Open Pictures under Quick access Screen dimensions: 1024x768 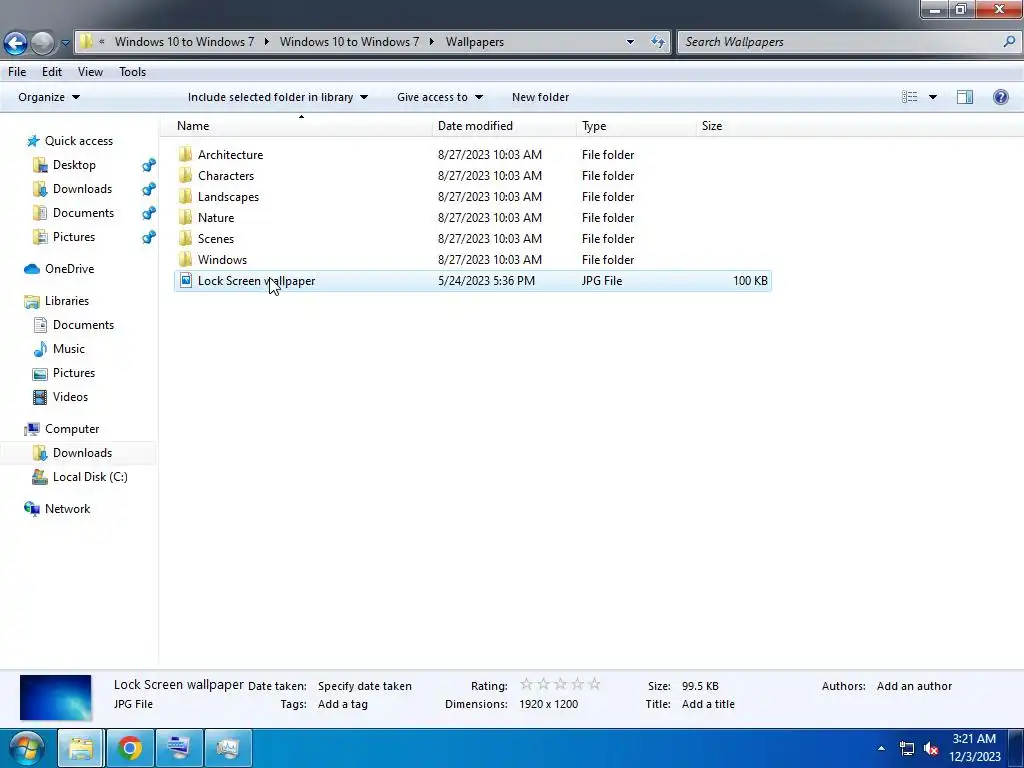click(x=65, y=237)
